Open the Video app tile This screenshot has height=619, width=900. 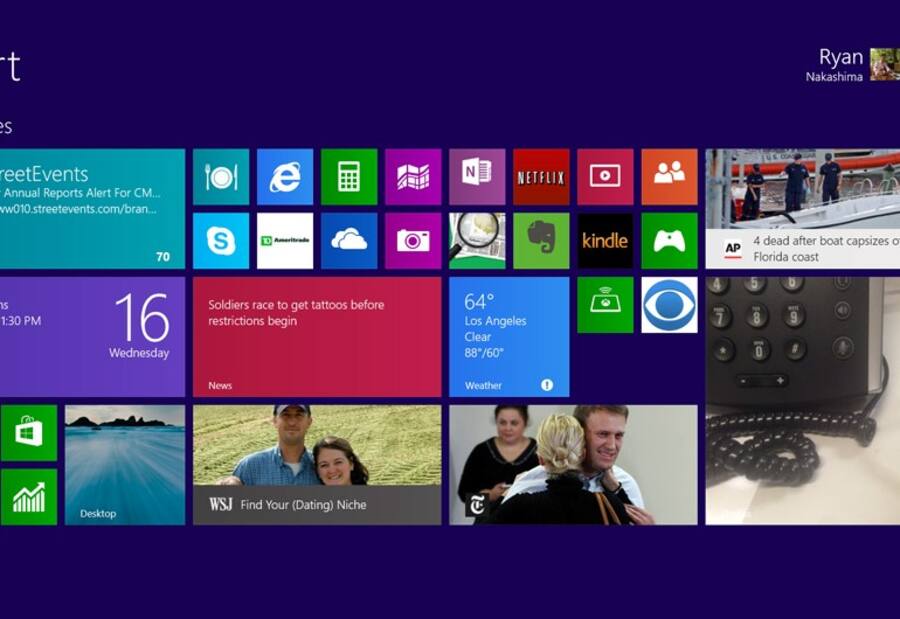click(605, 177)
